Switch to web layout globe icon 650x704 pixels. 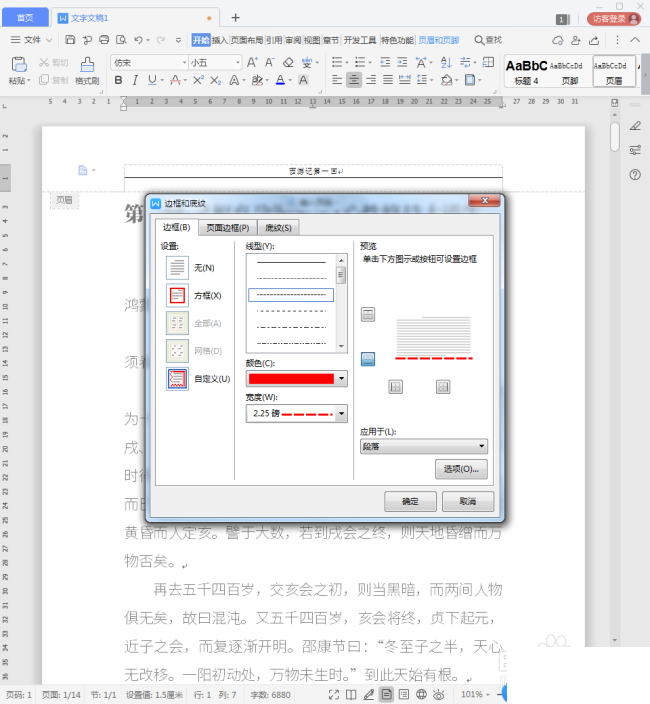[421, 695]
